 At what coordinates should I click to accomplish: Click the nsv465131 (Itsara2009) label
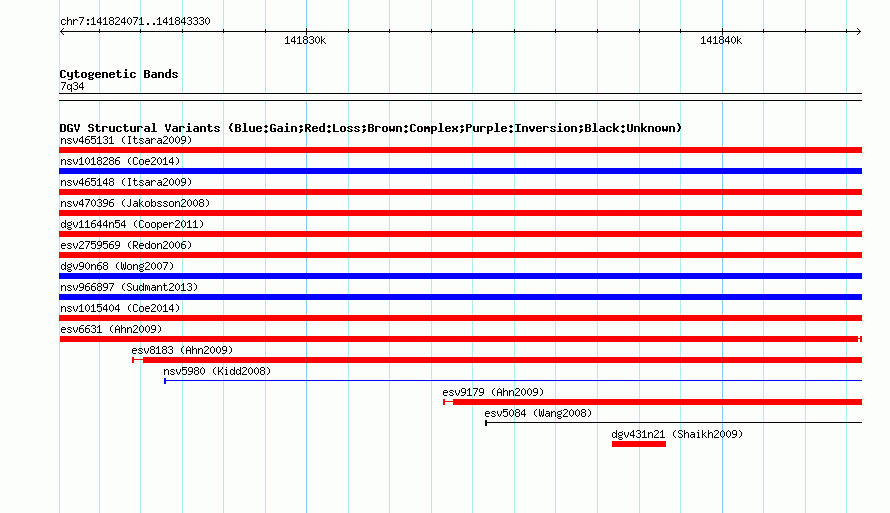(x=126, y=140)
